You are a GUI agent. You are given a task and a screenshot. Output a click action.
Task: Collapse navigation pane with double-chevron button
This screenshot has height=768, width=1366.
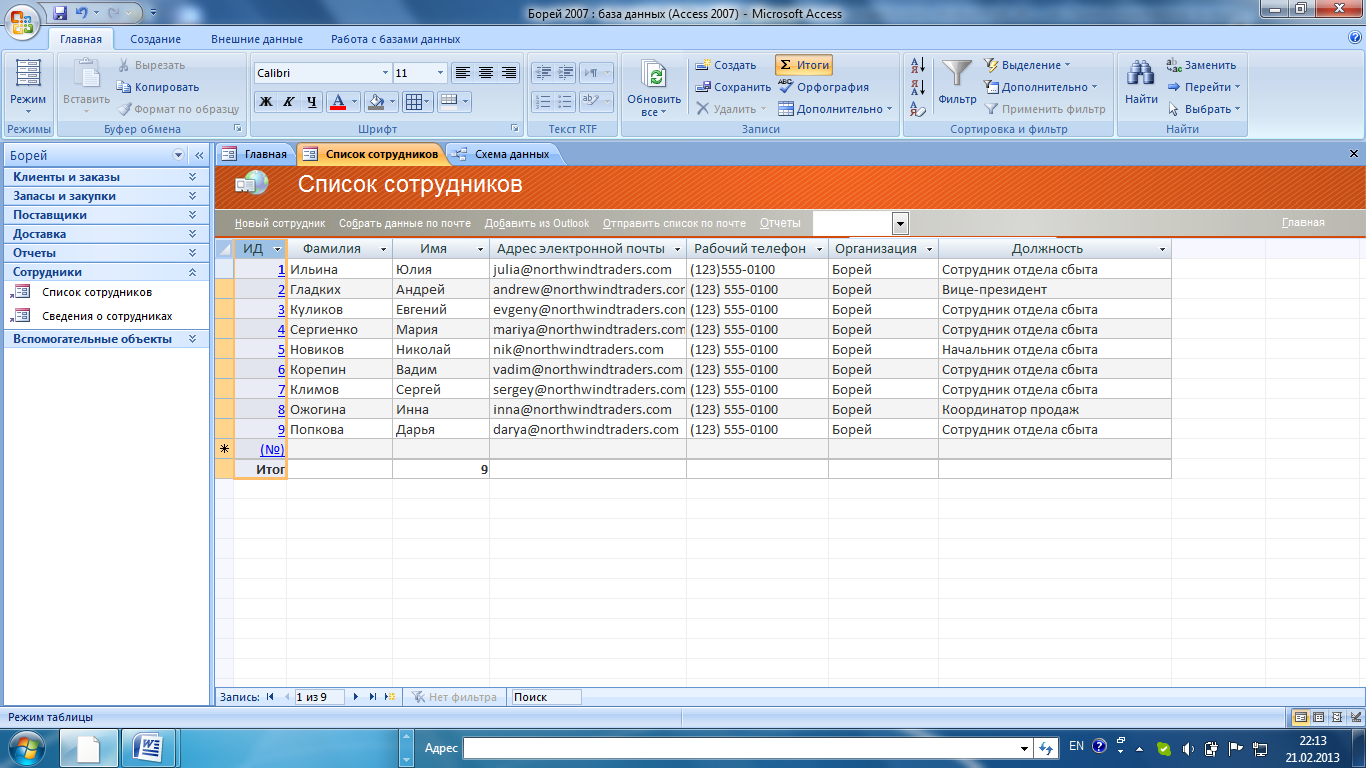199,155
